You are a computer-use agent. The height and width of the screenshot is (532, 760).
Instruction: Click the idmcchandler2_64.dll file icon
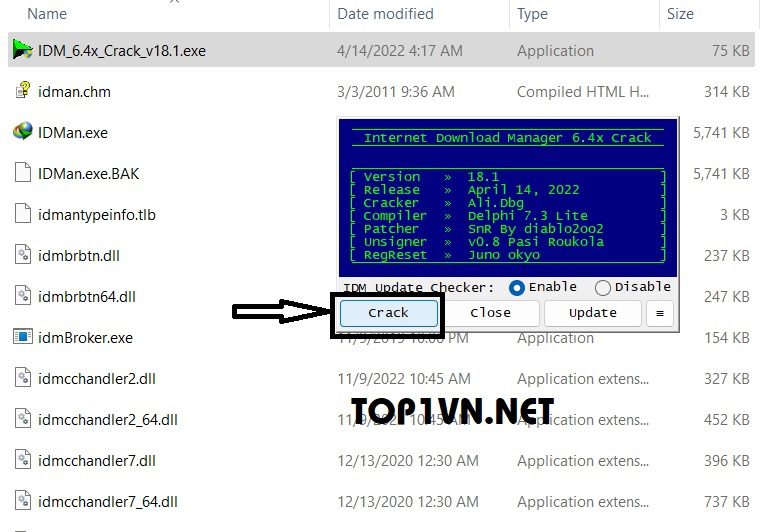coord(23,419)
